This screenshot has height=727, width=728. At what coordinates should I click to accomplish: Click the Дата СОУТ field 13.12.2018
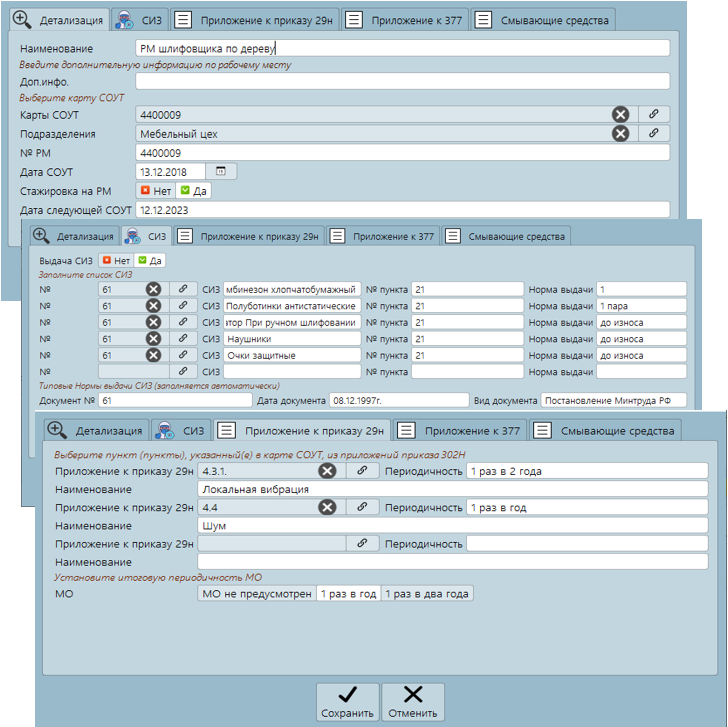coord(170,172)
